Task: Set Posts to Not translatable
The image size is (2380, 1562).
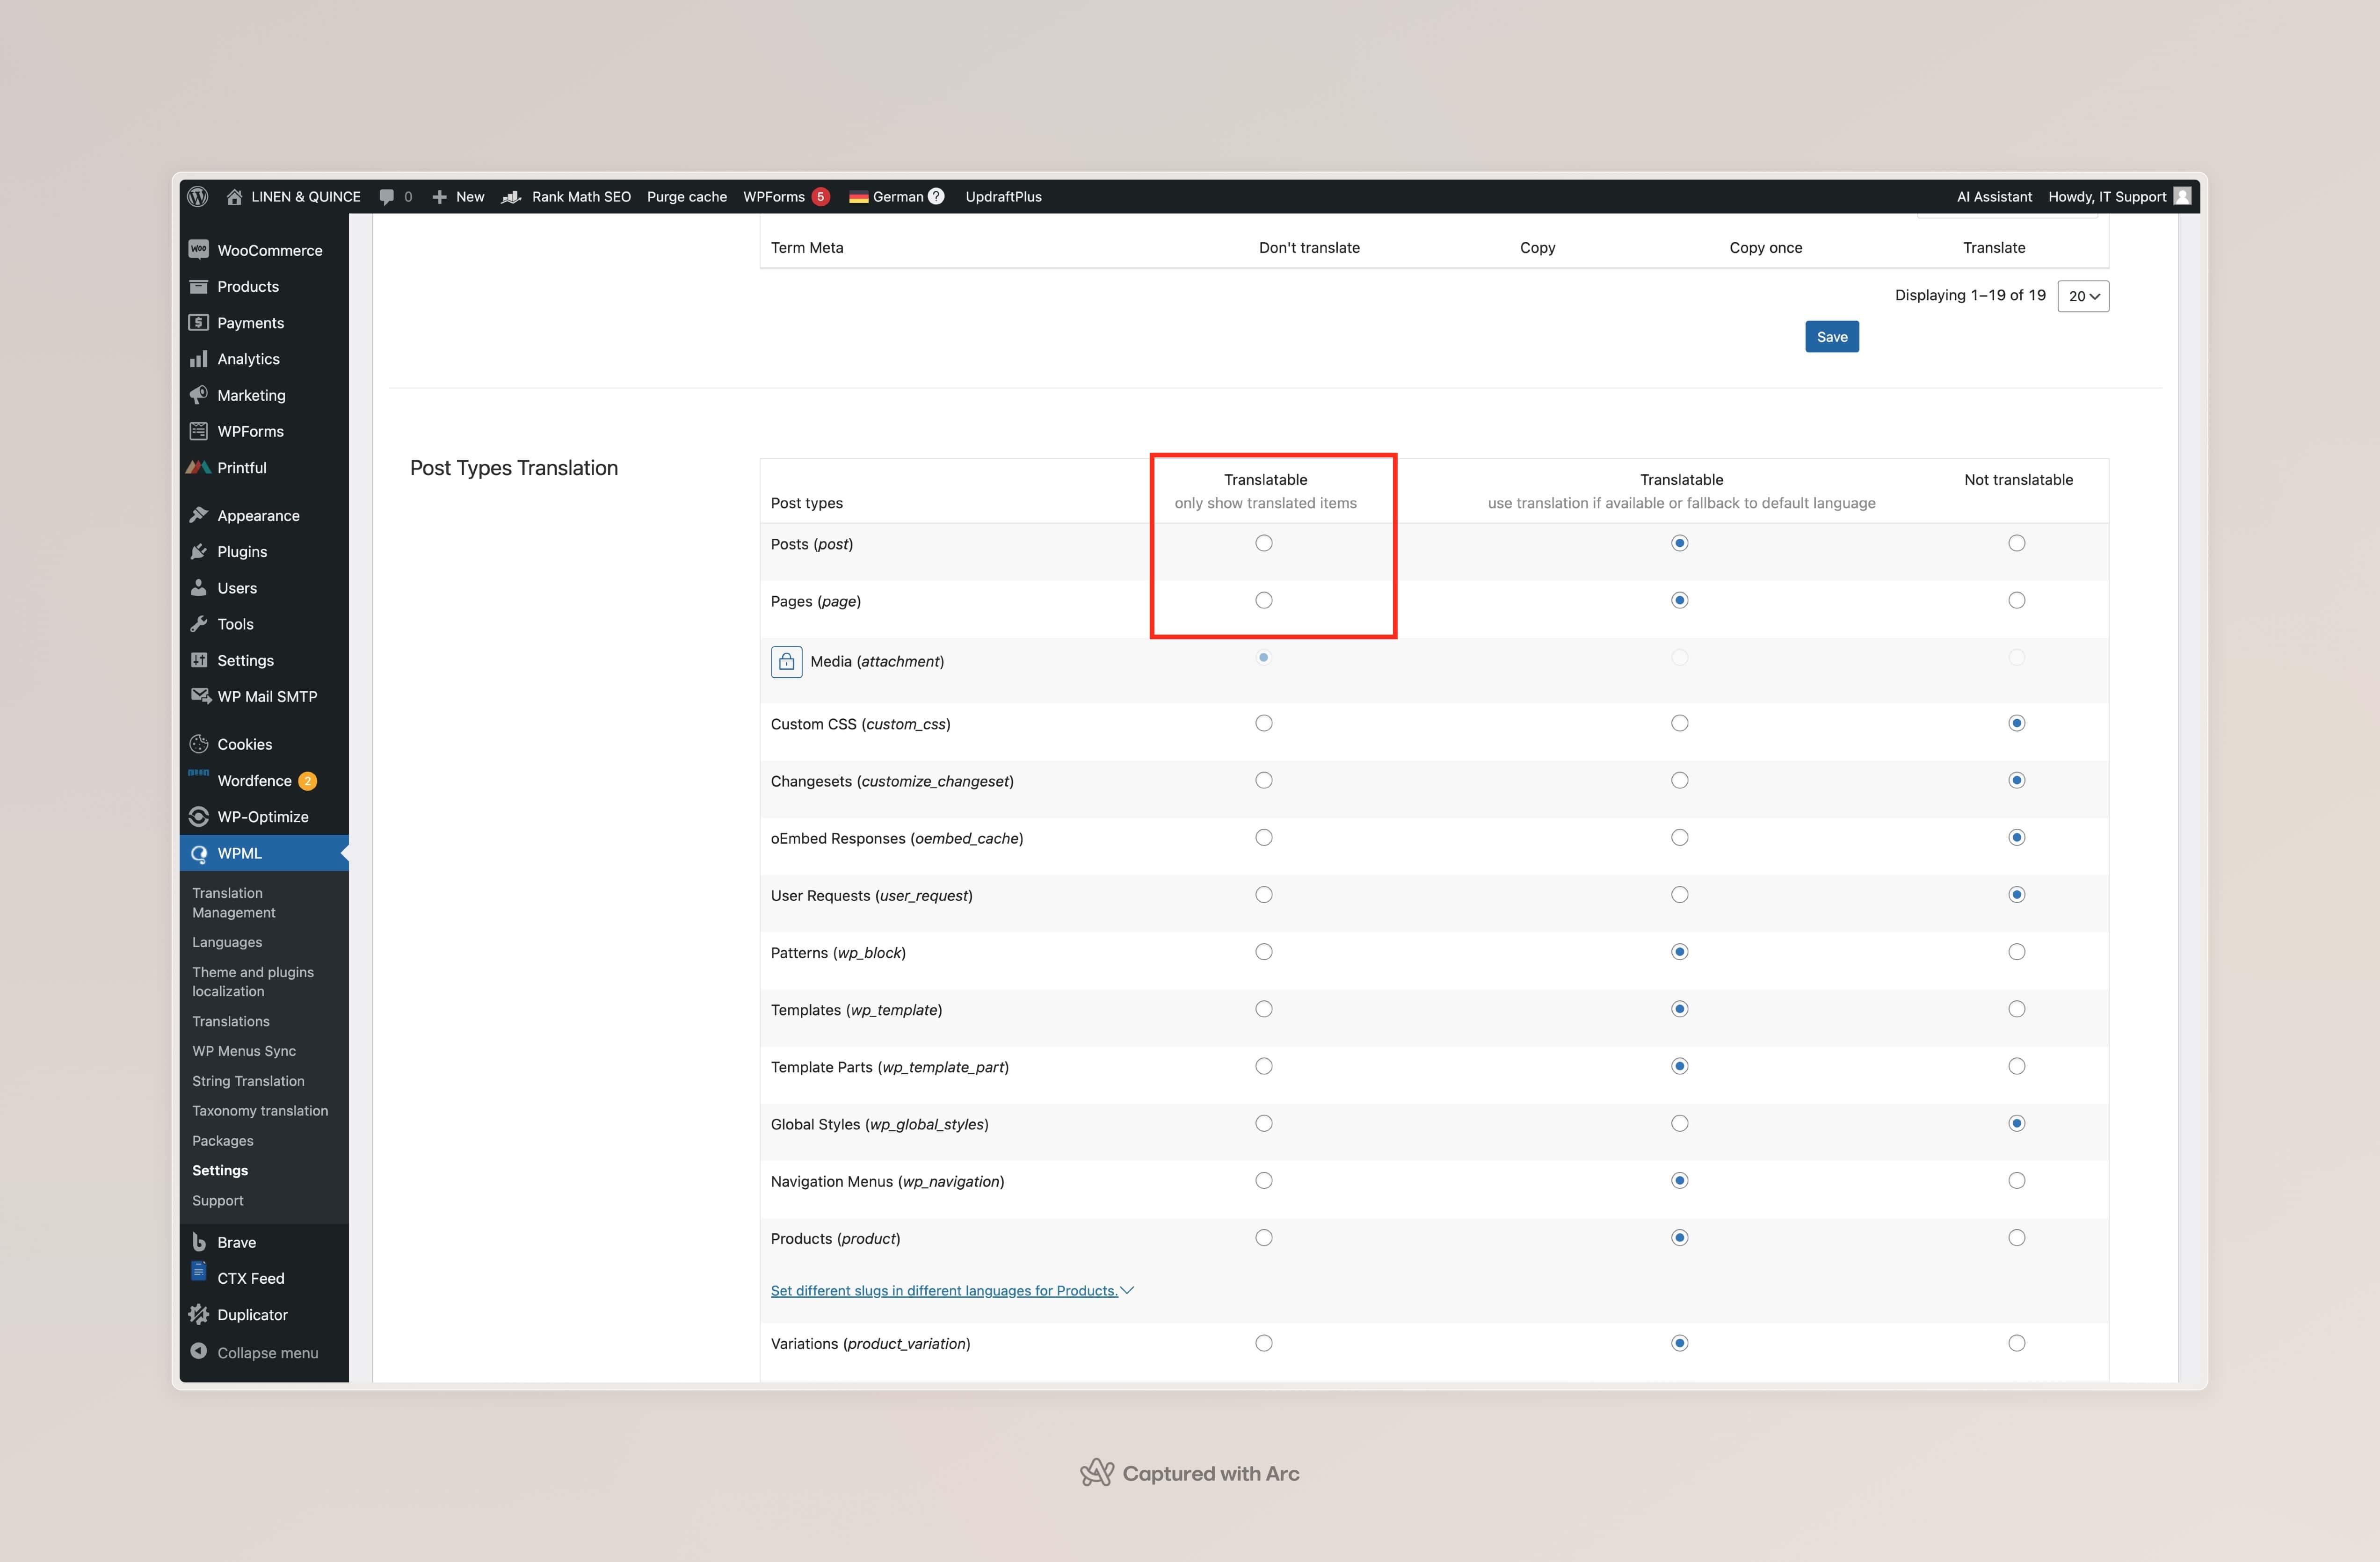Action: click(x=2017, y=543)
